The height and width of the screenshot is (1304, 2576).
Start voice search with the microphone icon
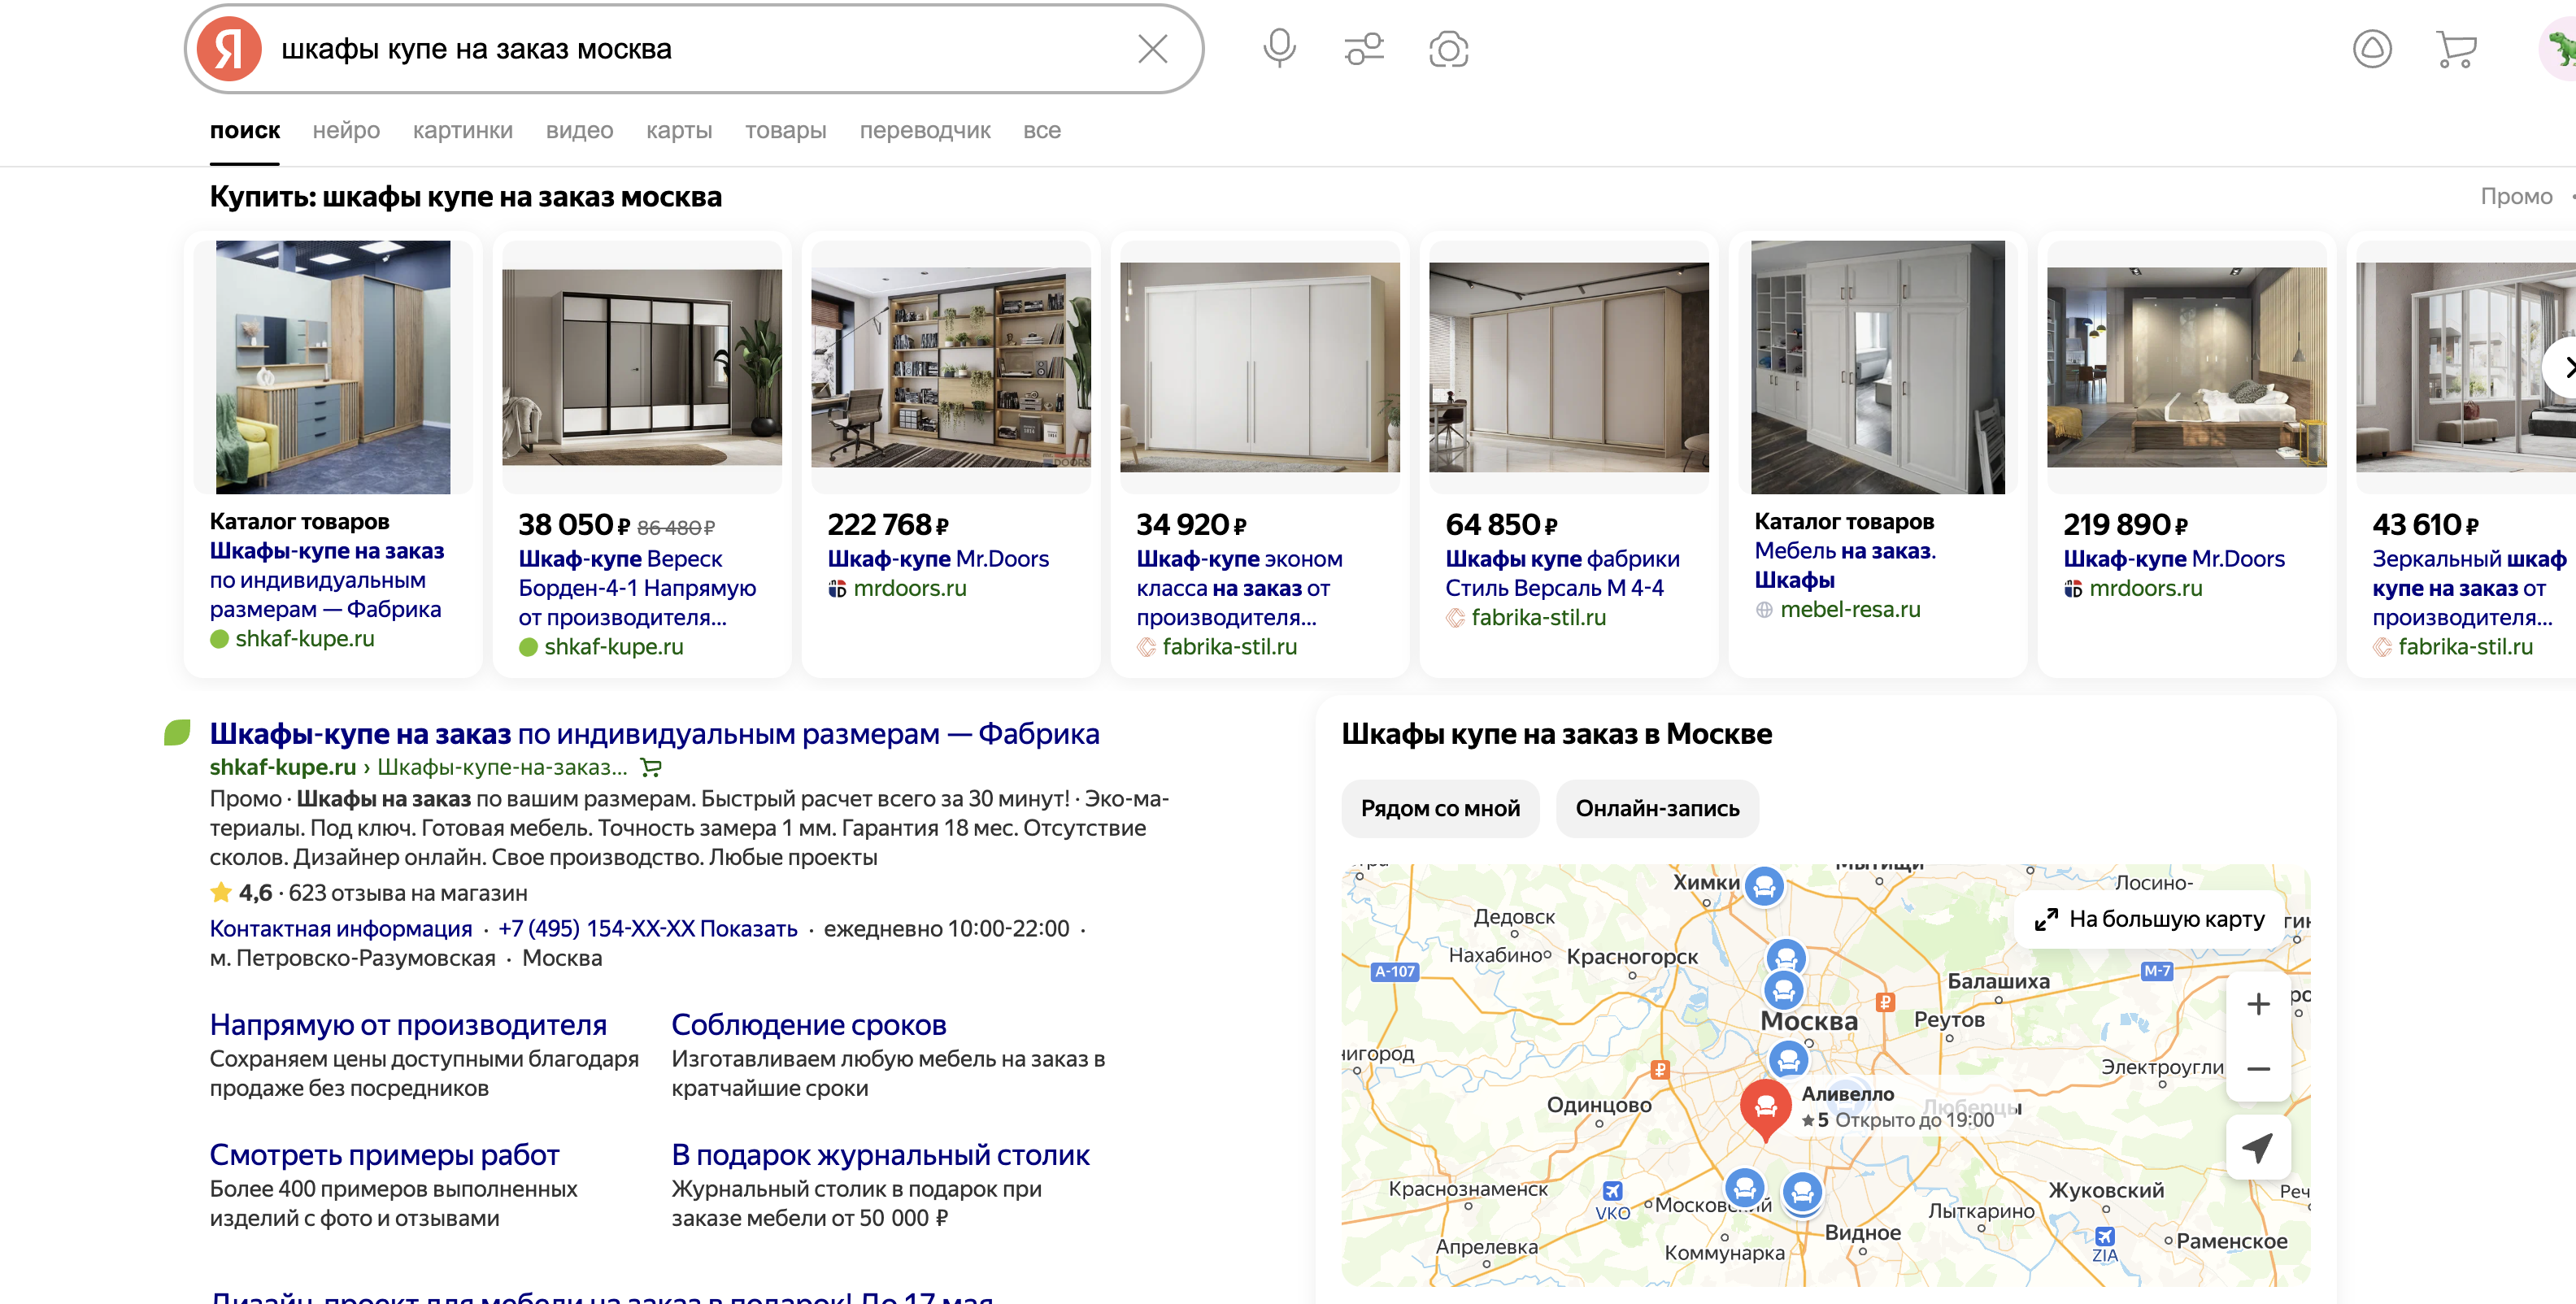click(x=1279, y=49)
